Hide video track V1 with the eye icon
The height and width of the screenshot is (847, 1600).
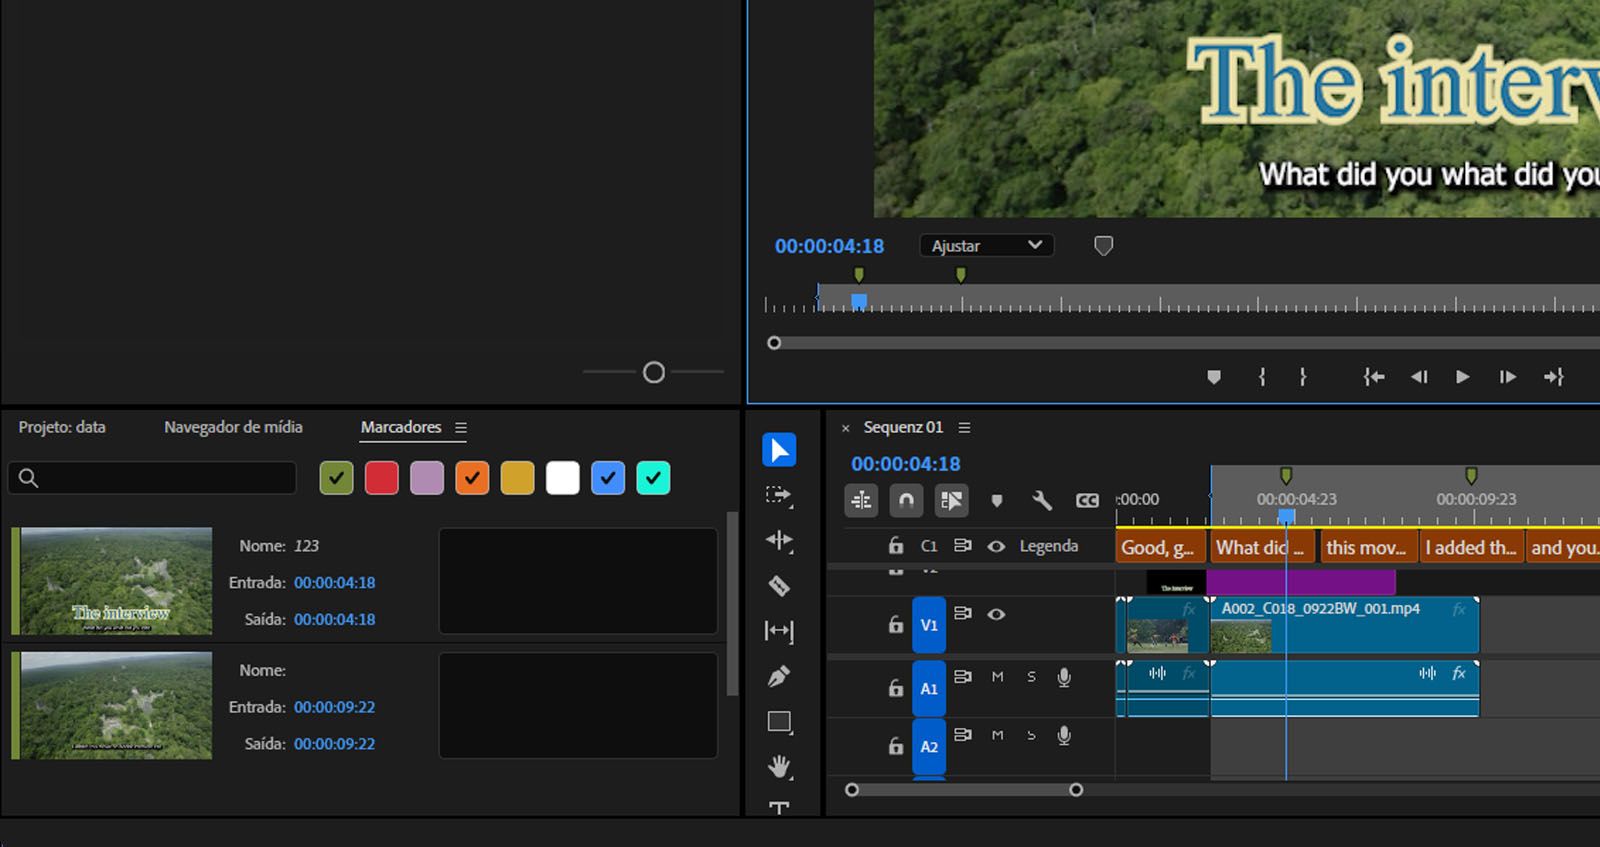click(x=996, y=614)
